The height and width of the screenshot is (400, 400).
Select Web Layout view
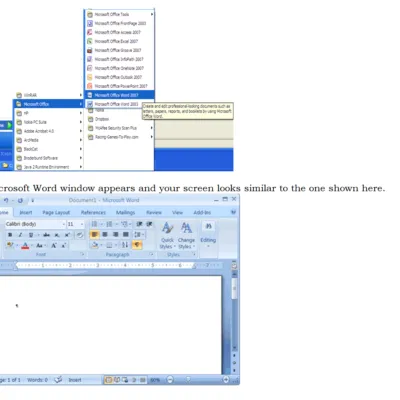(125, 380)
